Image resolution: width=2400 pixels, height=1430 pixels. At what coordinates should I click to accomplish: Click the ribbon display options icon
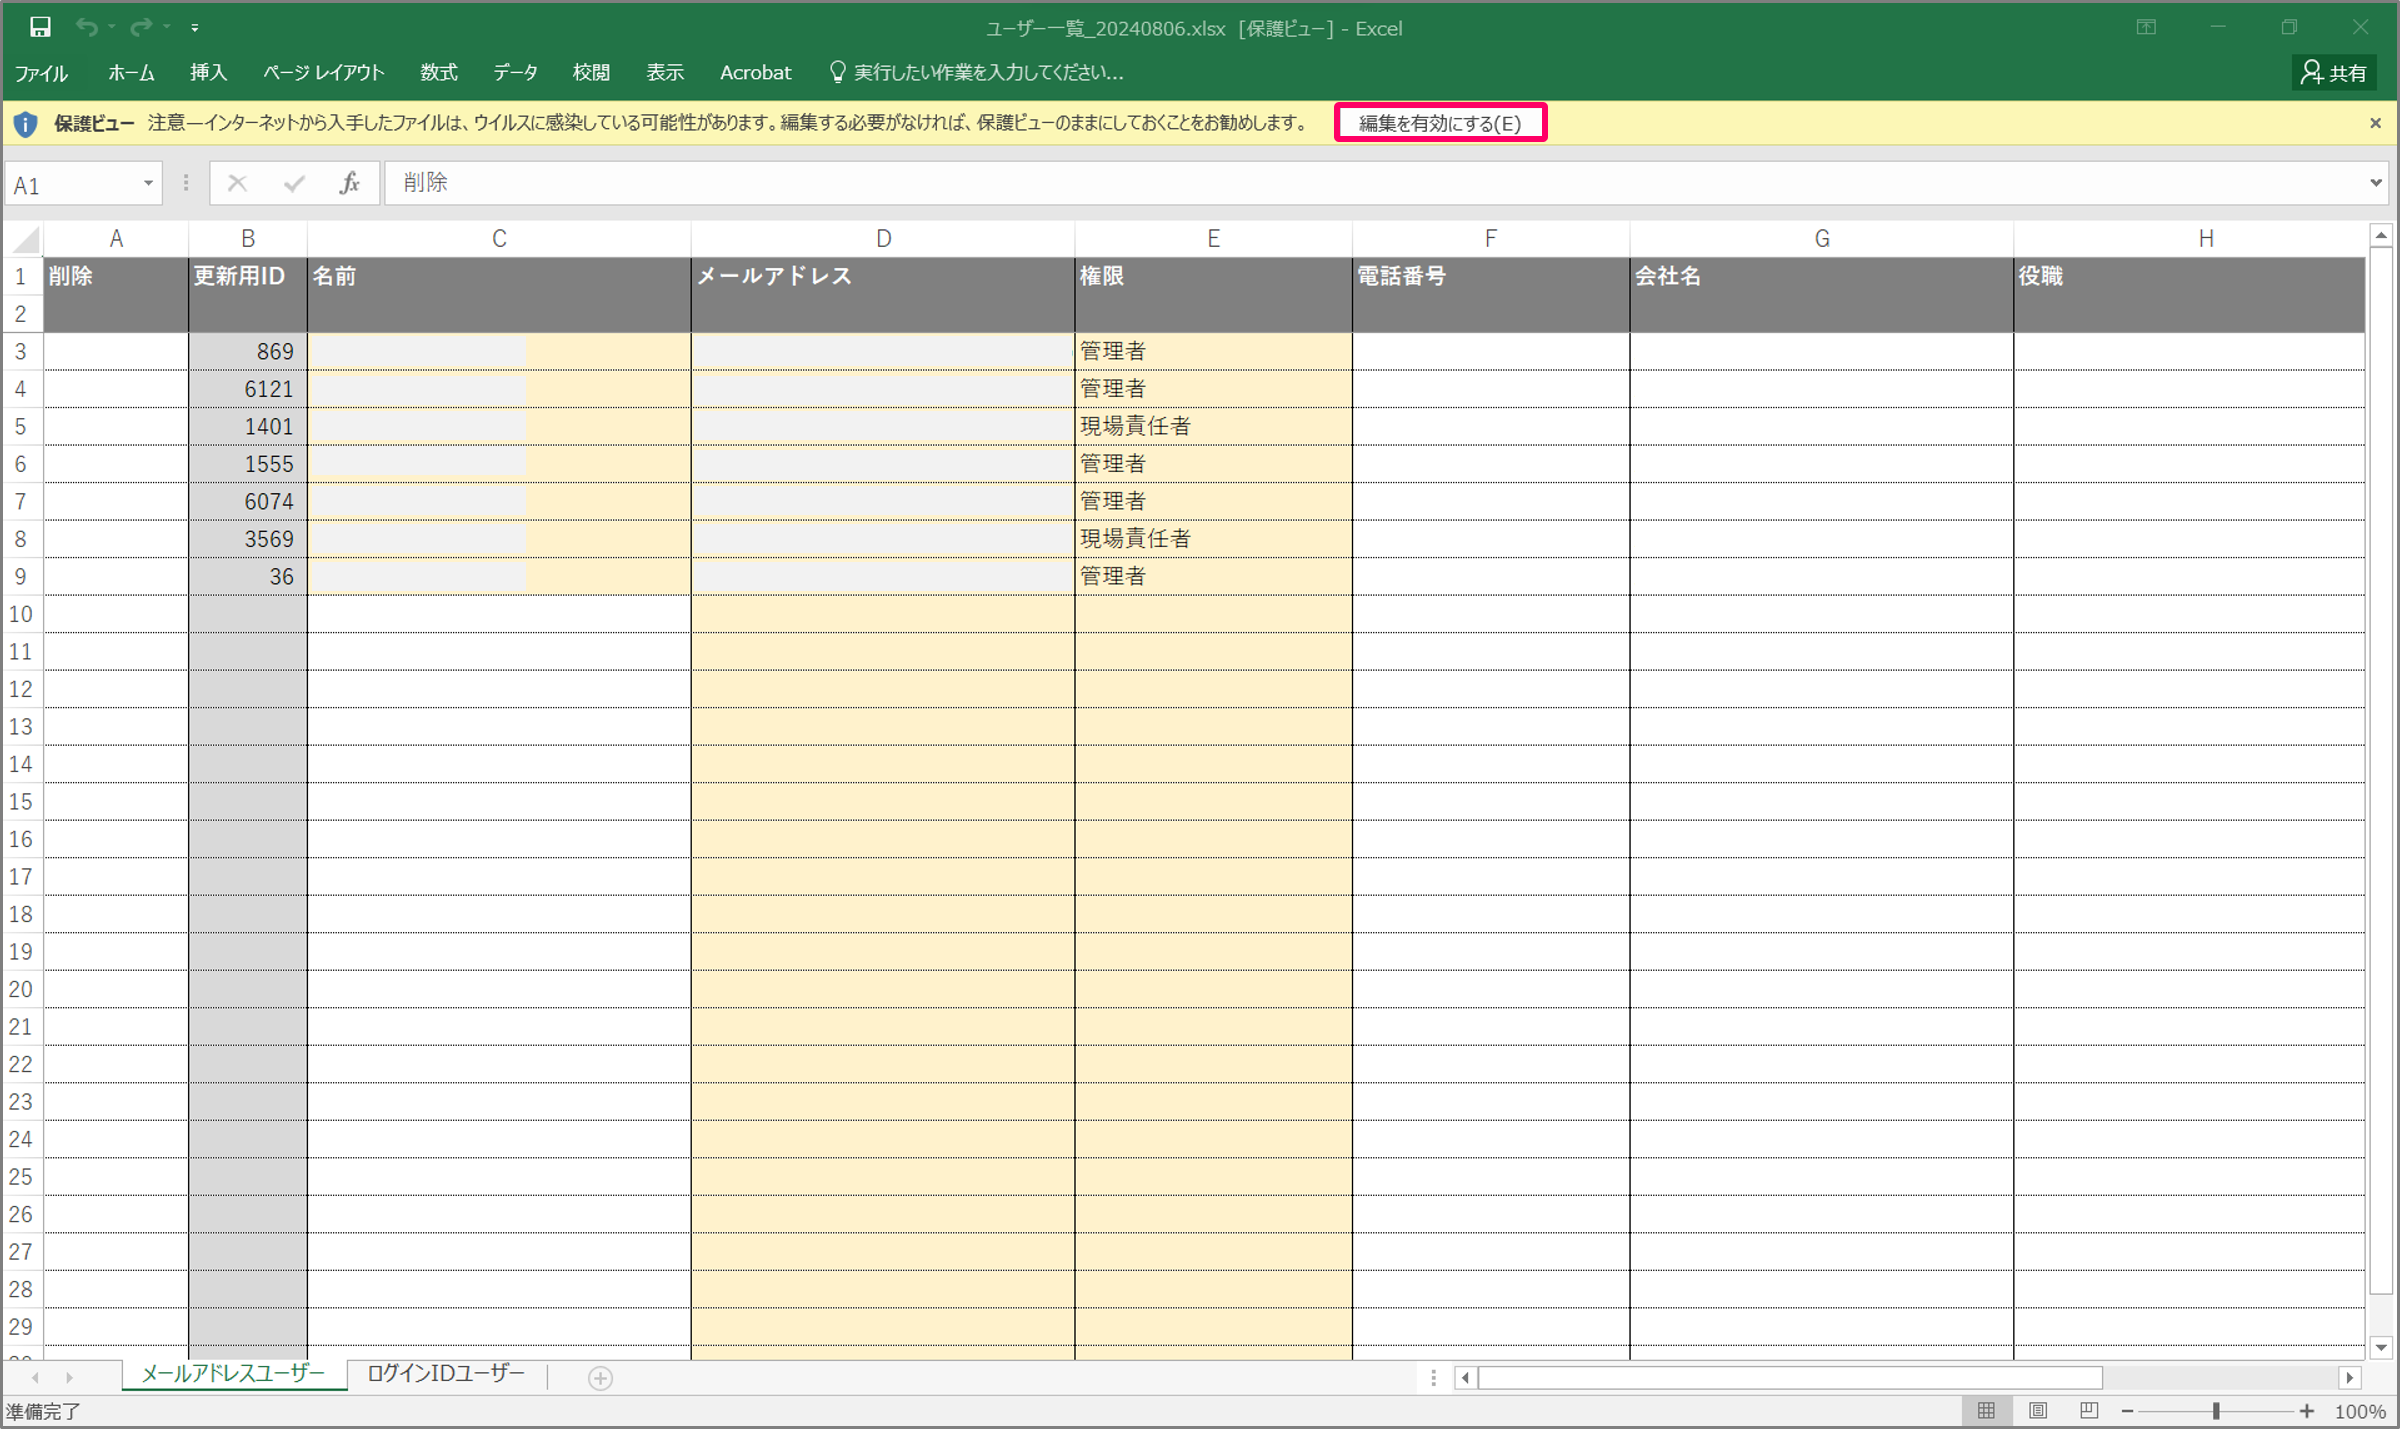click(x=2146, y=27)
